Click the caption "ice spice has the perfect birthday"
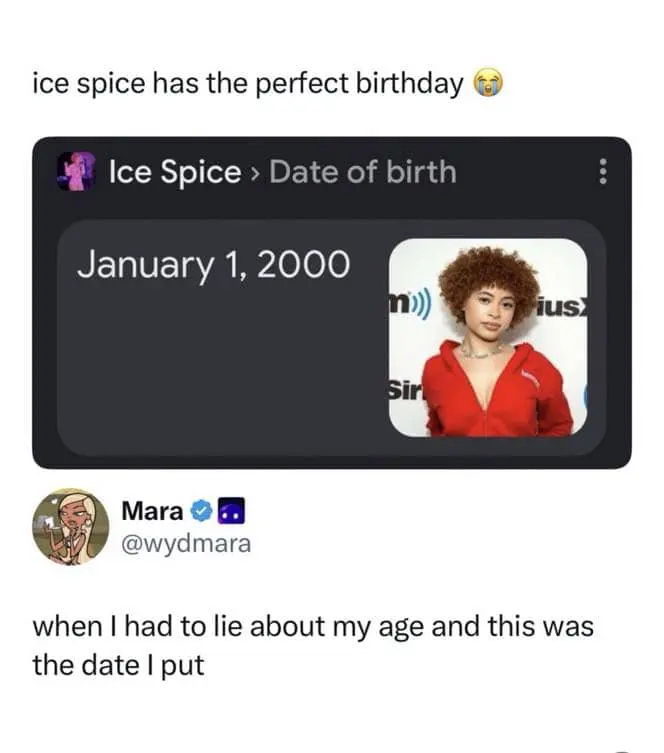 coord(247,84)
